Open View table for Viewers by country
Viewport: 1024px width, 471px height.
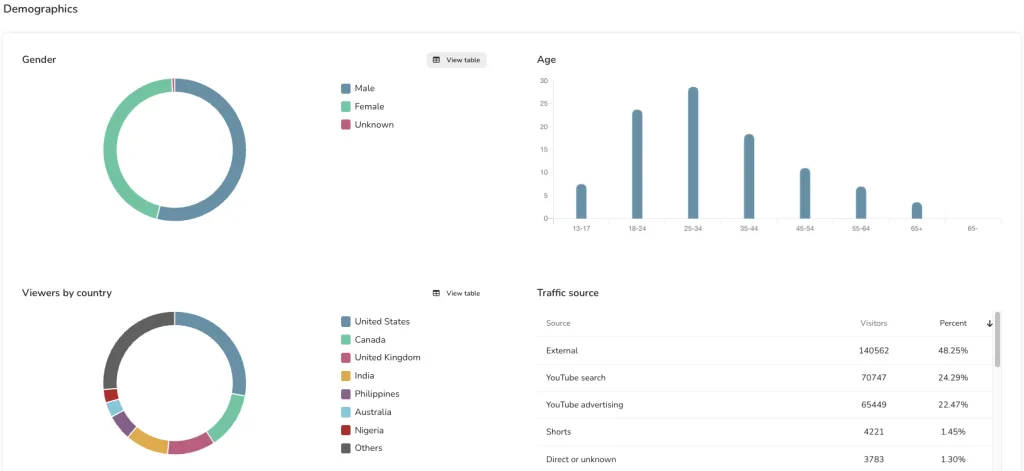(x=457, y=293)
